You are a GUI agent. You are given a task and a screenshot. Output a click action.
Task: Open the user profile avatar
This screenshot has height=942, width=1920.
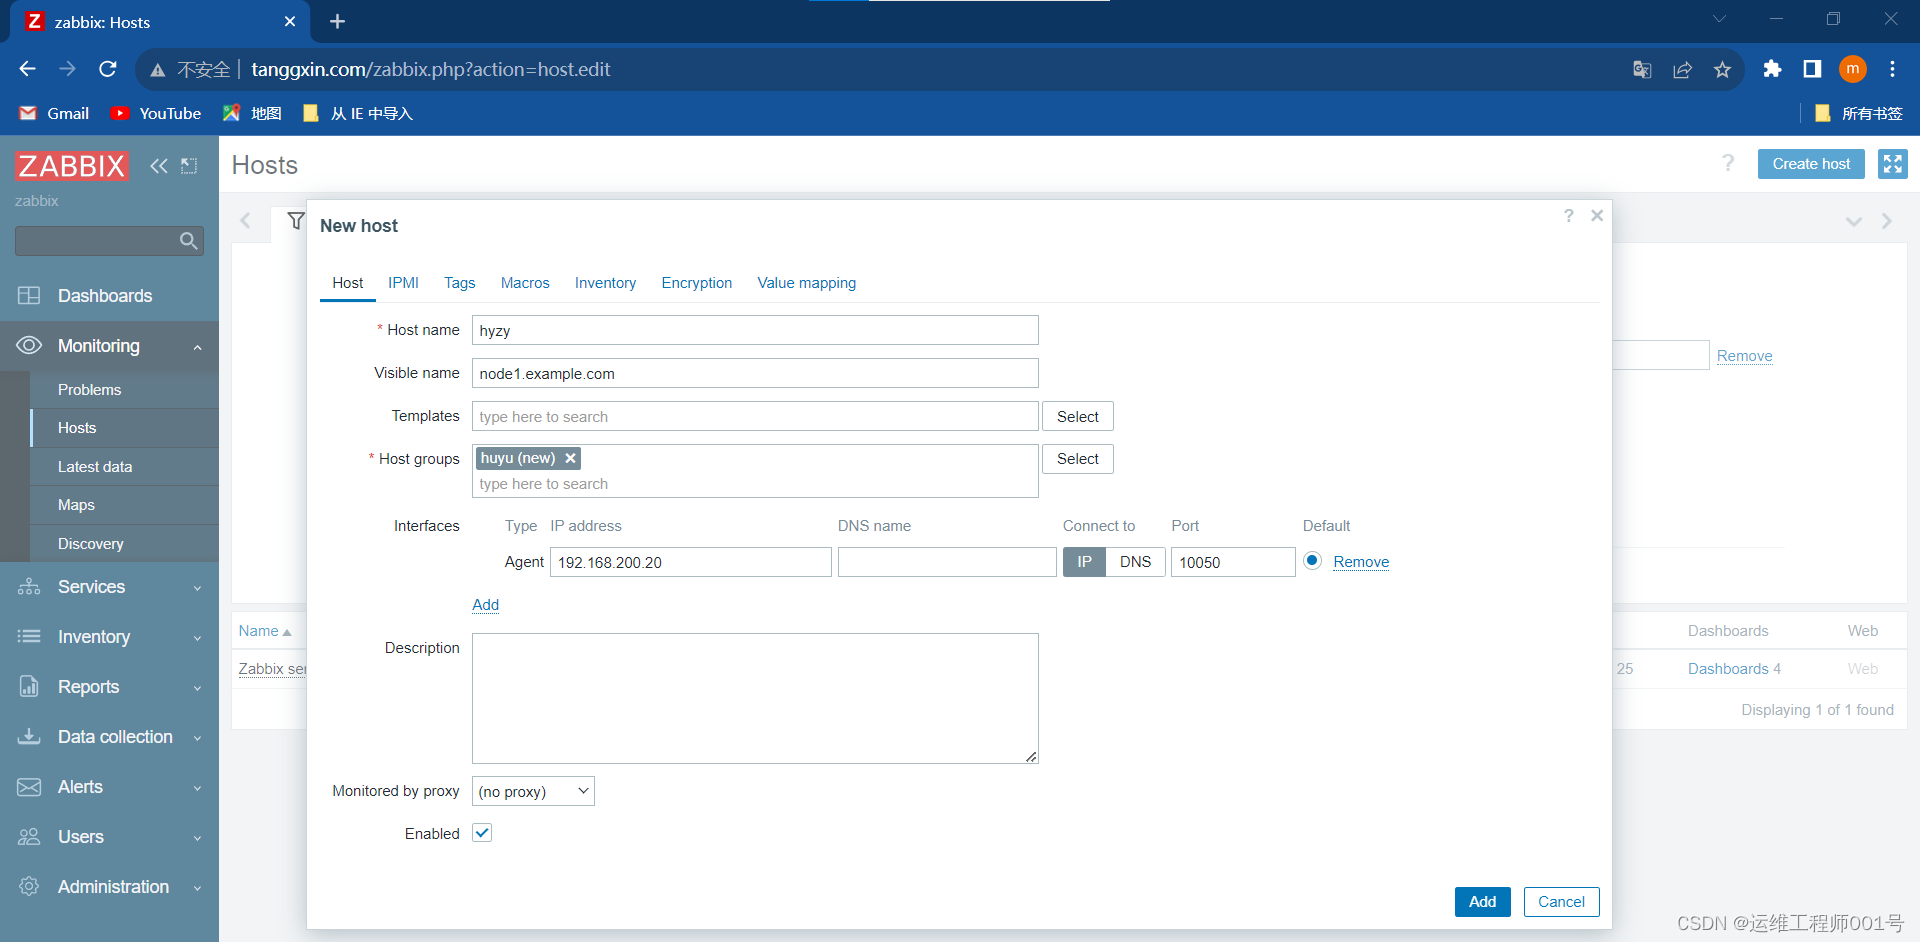click(x=1853, y=69)
